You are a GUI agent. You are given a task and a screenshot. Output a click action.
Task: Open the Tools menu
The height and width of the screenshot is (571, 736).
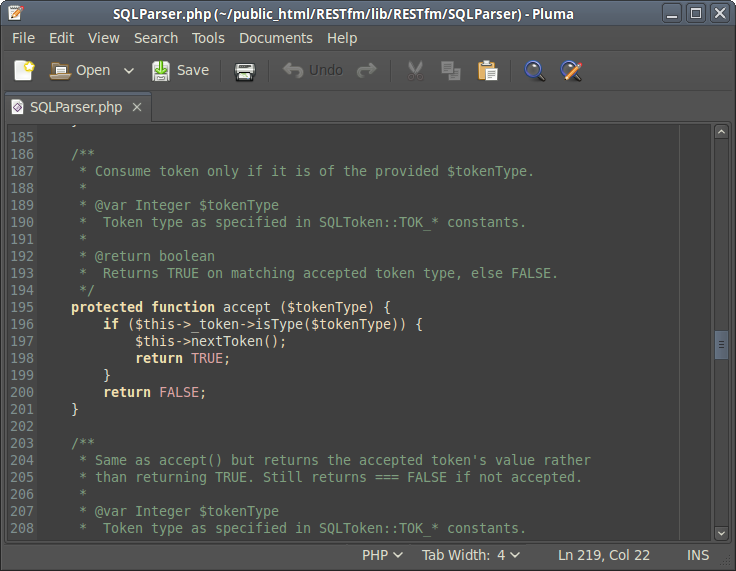[x=208, y=38]
